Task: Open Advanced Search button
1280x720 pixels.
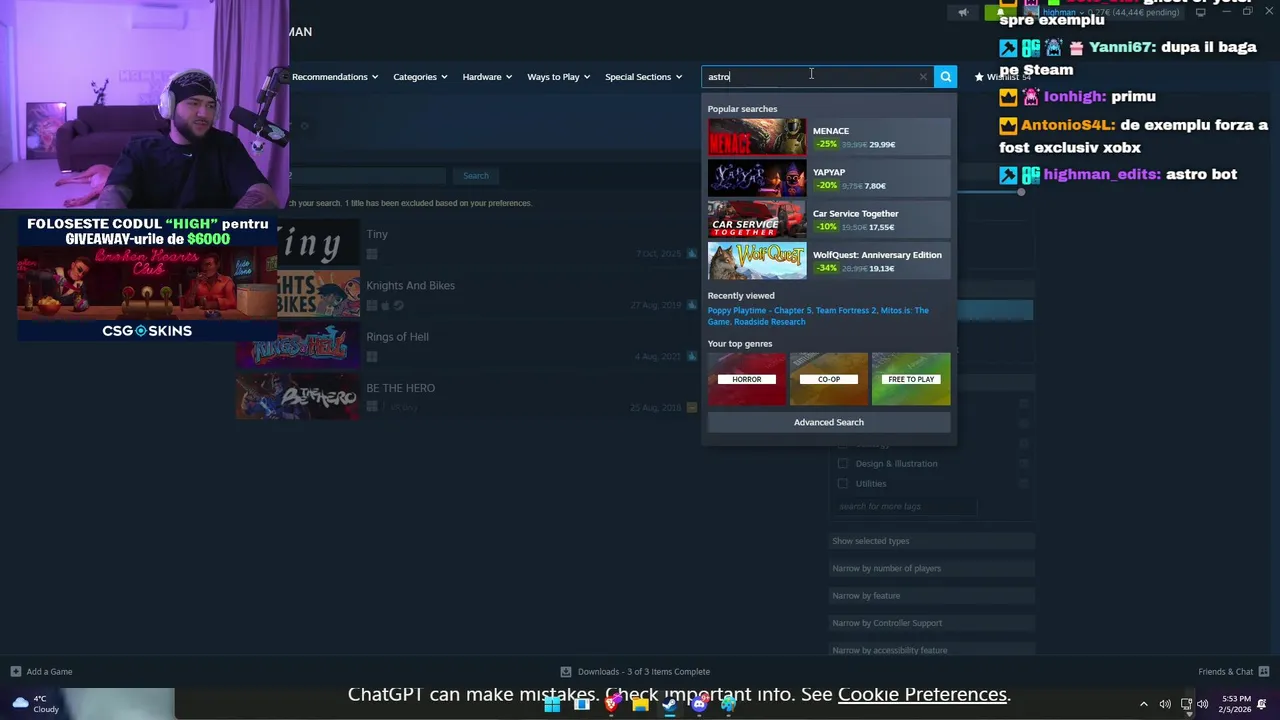Action: coord(829,422)
